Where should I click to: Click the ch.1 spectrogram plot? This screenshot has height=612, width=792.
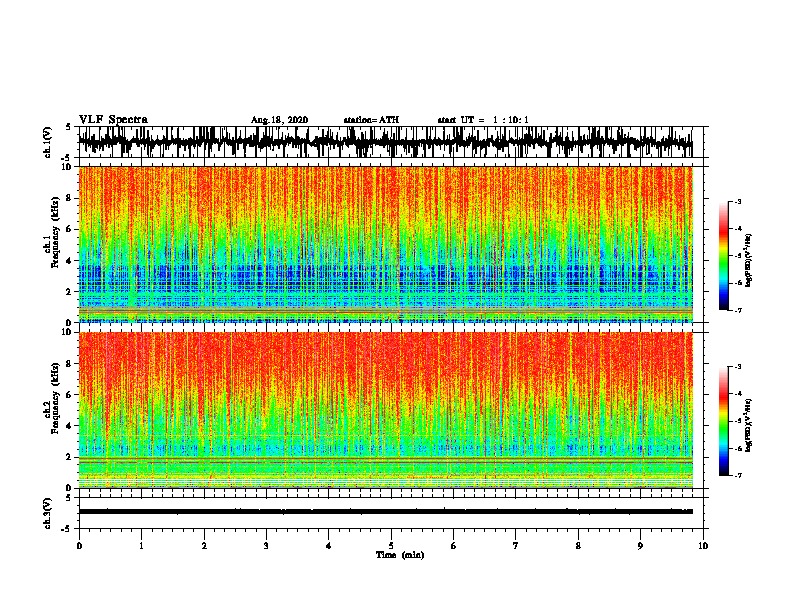tap(385, 244)
